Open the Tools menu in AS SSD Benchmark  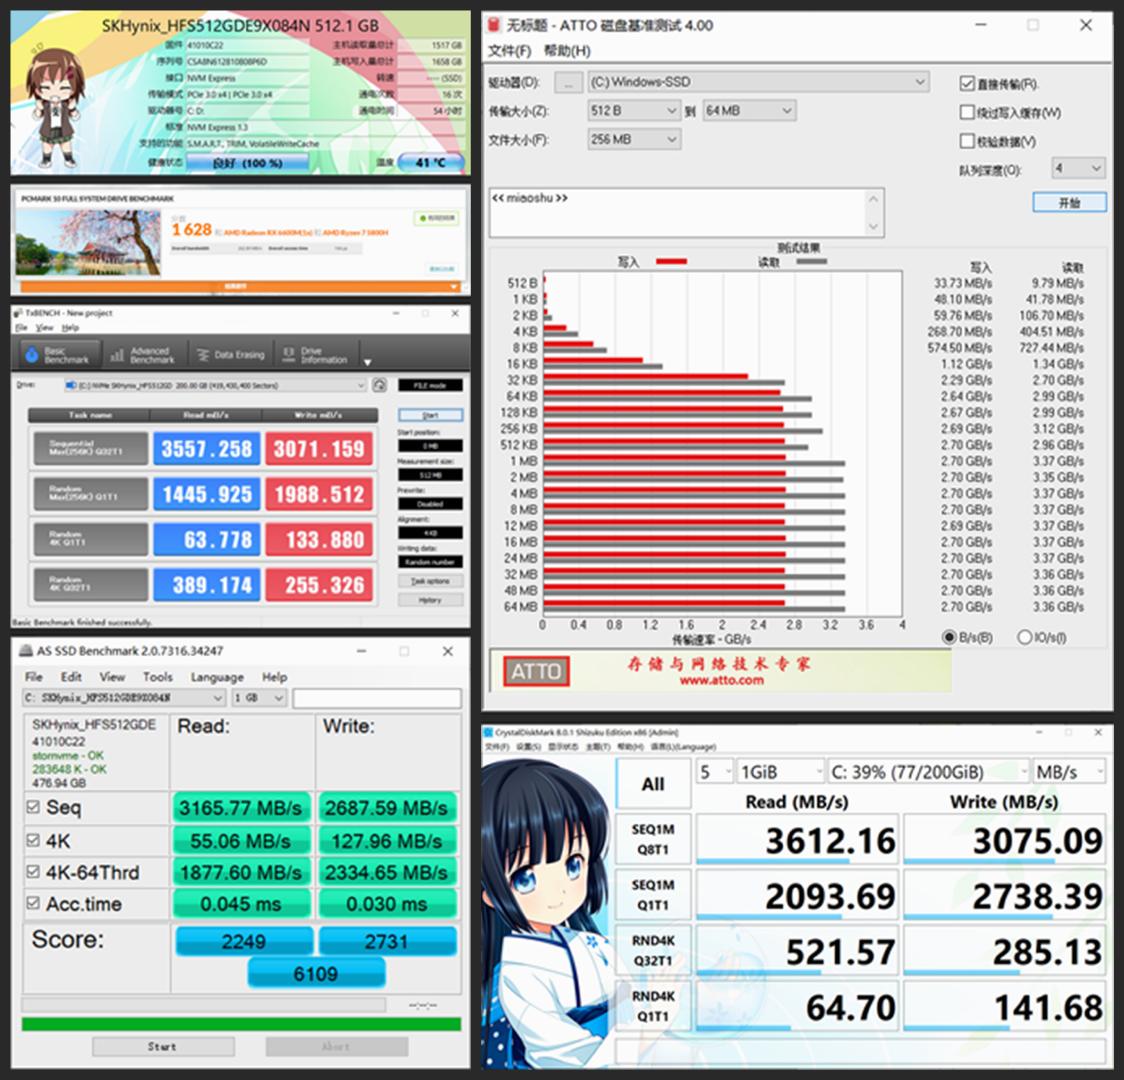click(x=157, y=676)
